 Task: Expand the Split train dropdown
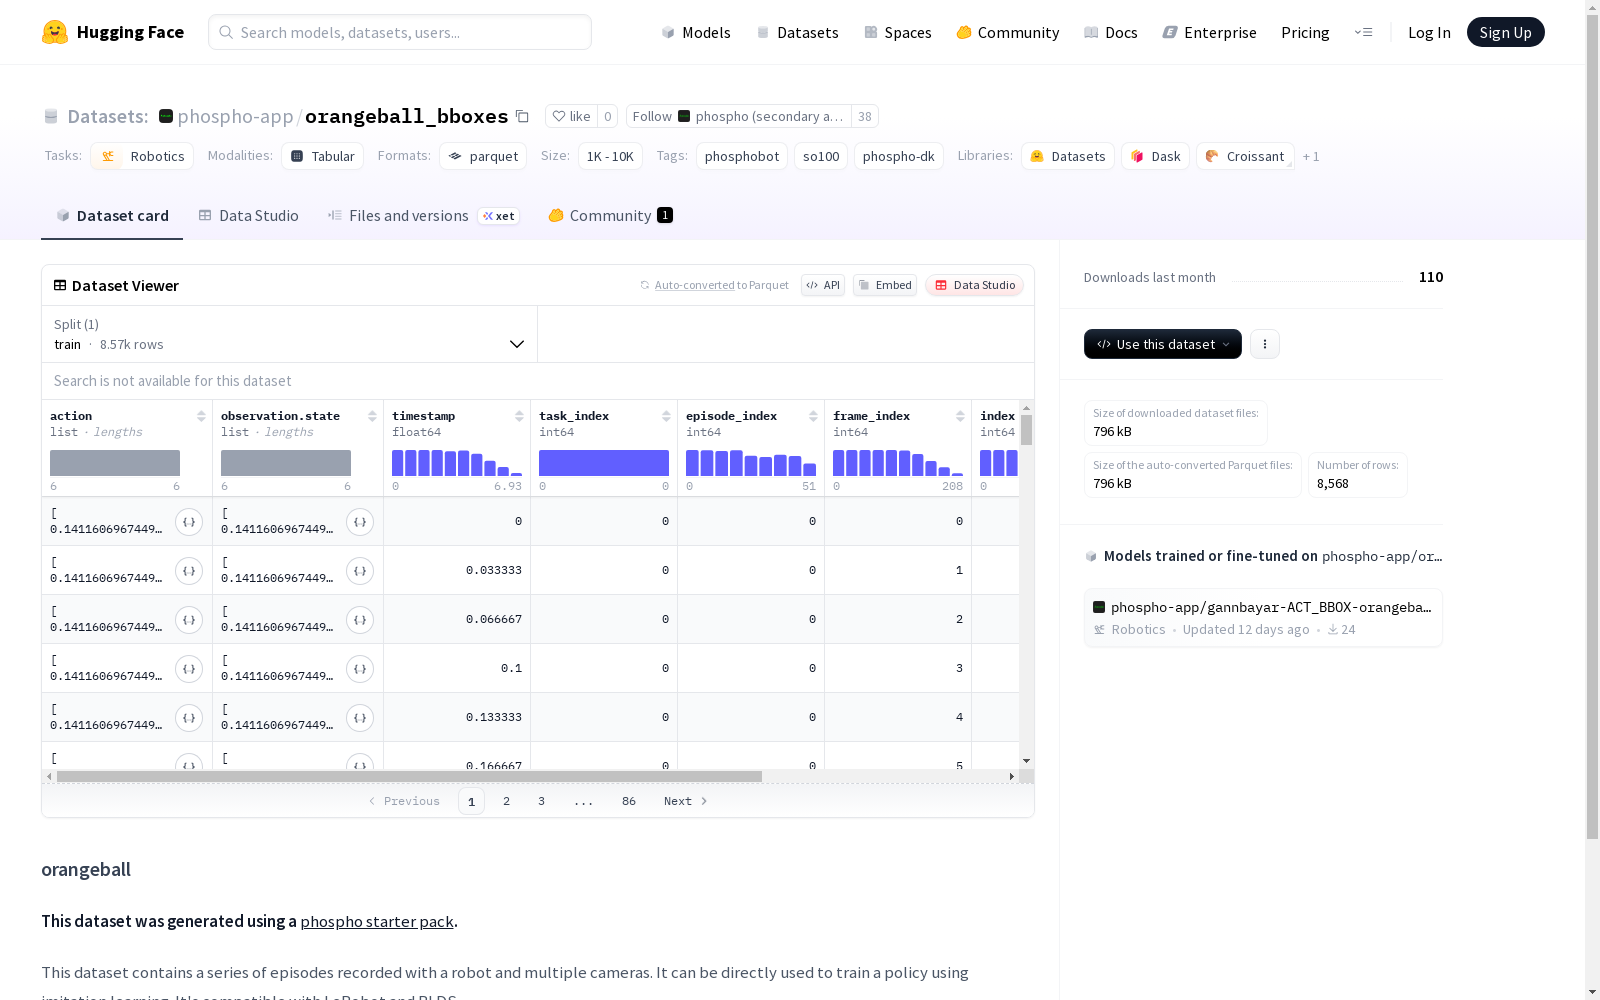(289, 334)
